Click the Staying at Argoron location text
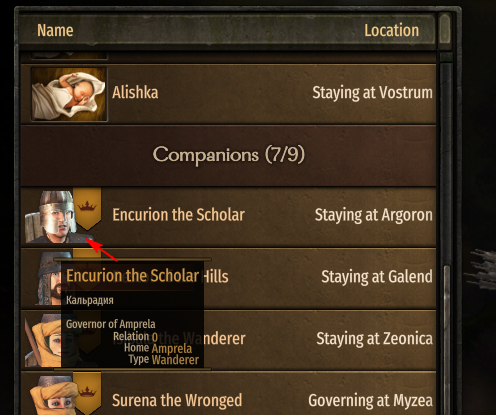The image size is (496, 415). click(374, 215)
